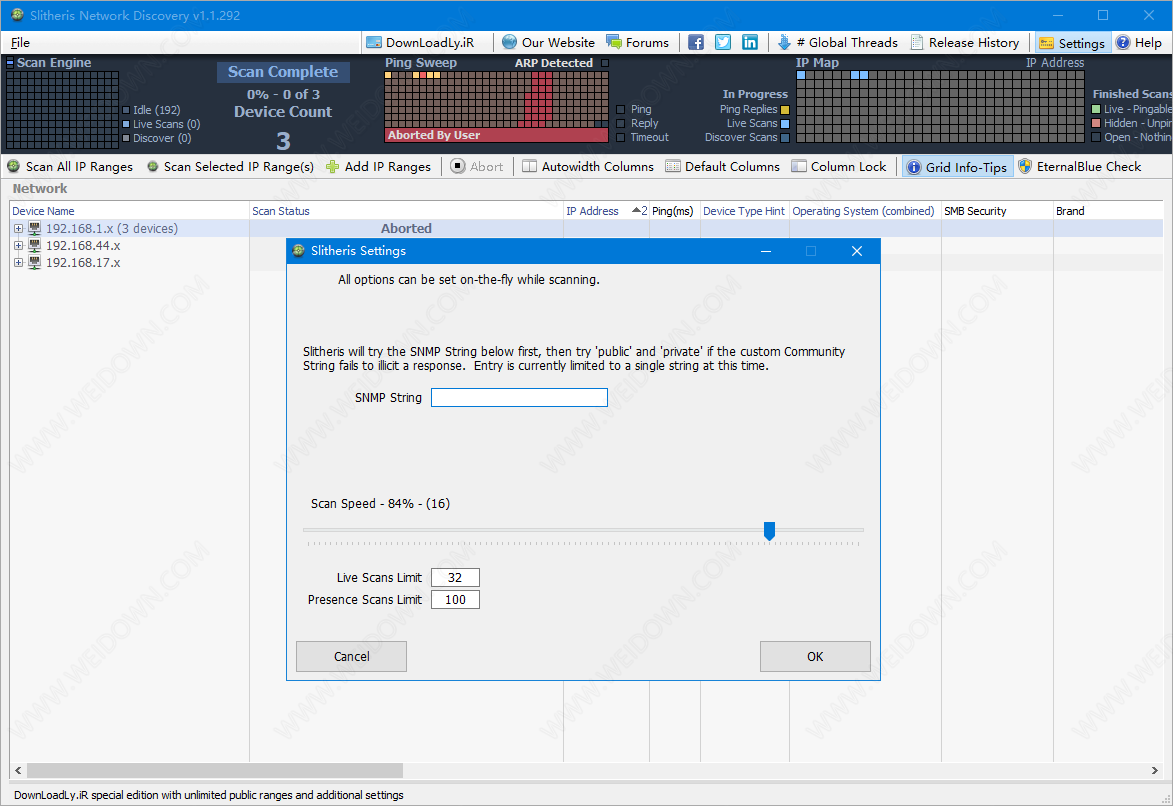Click the Discover Scans swatch
The image size is (1173, 806).
[785, 138]
